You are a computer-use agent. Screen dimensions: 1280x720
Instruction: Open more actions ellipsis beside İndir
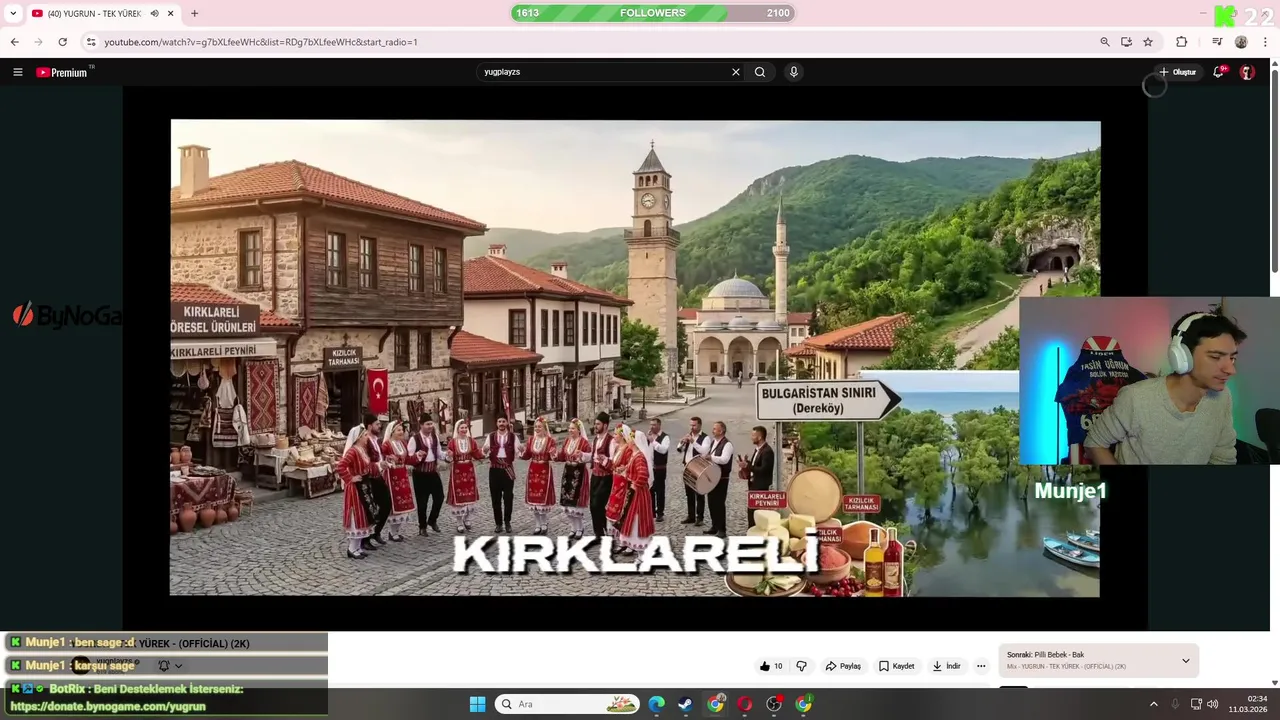pyautogui.click(x=981, y=666)
